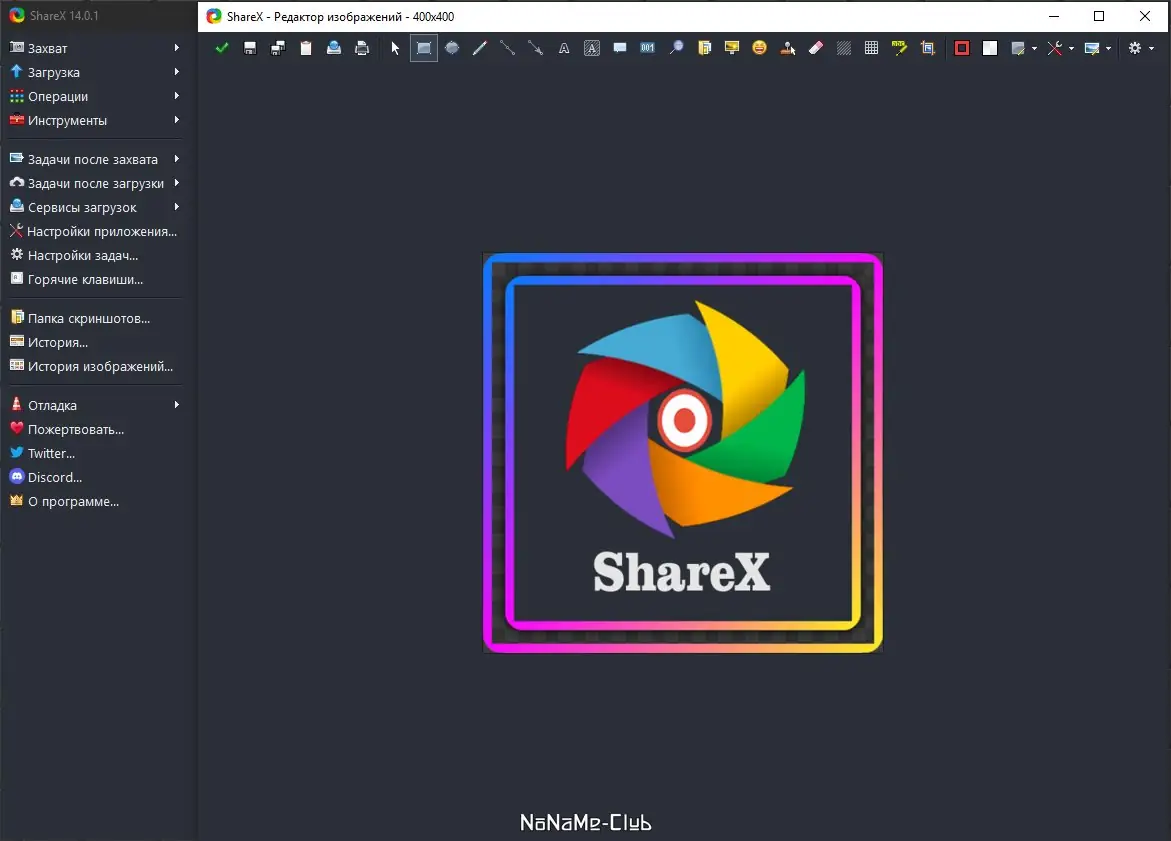Open Горячие клавиши settings
The width and height of the screenshot is (1171, 841).
94,279
